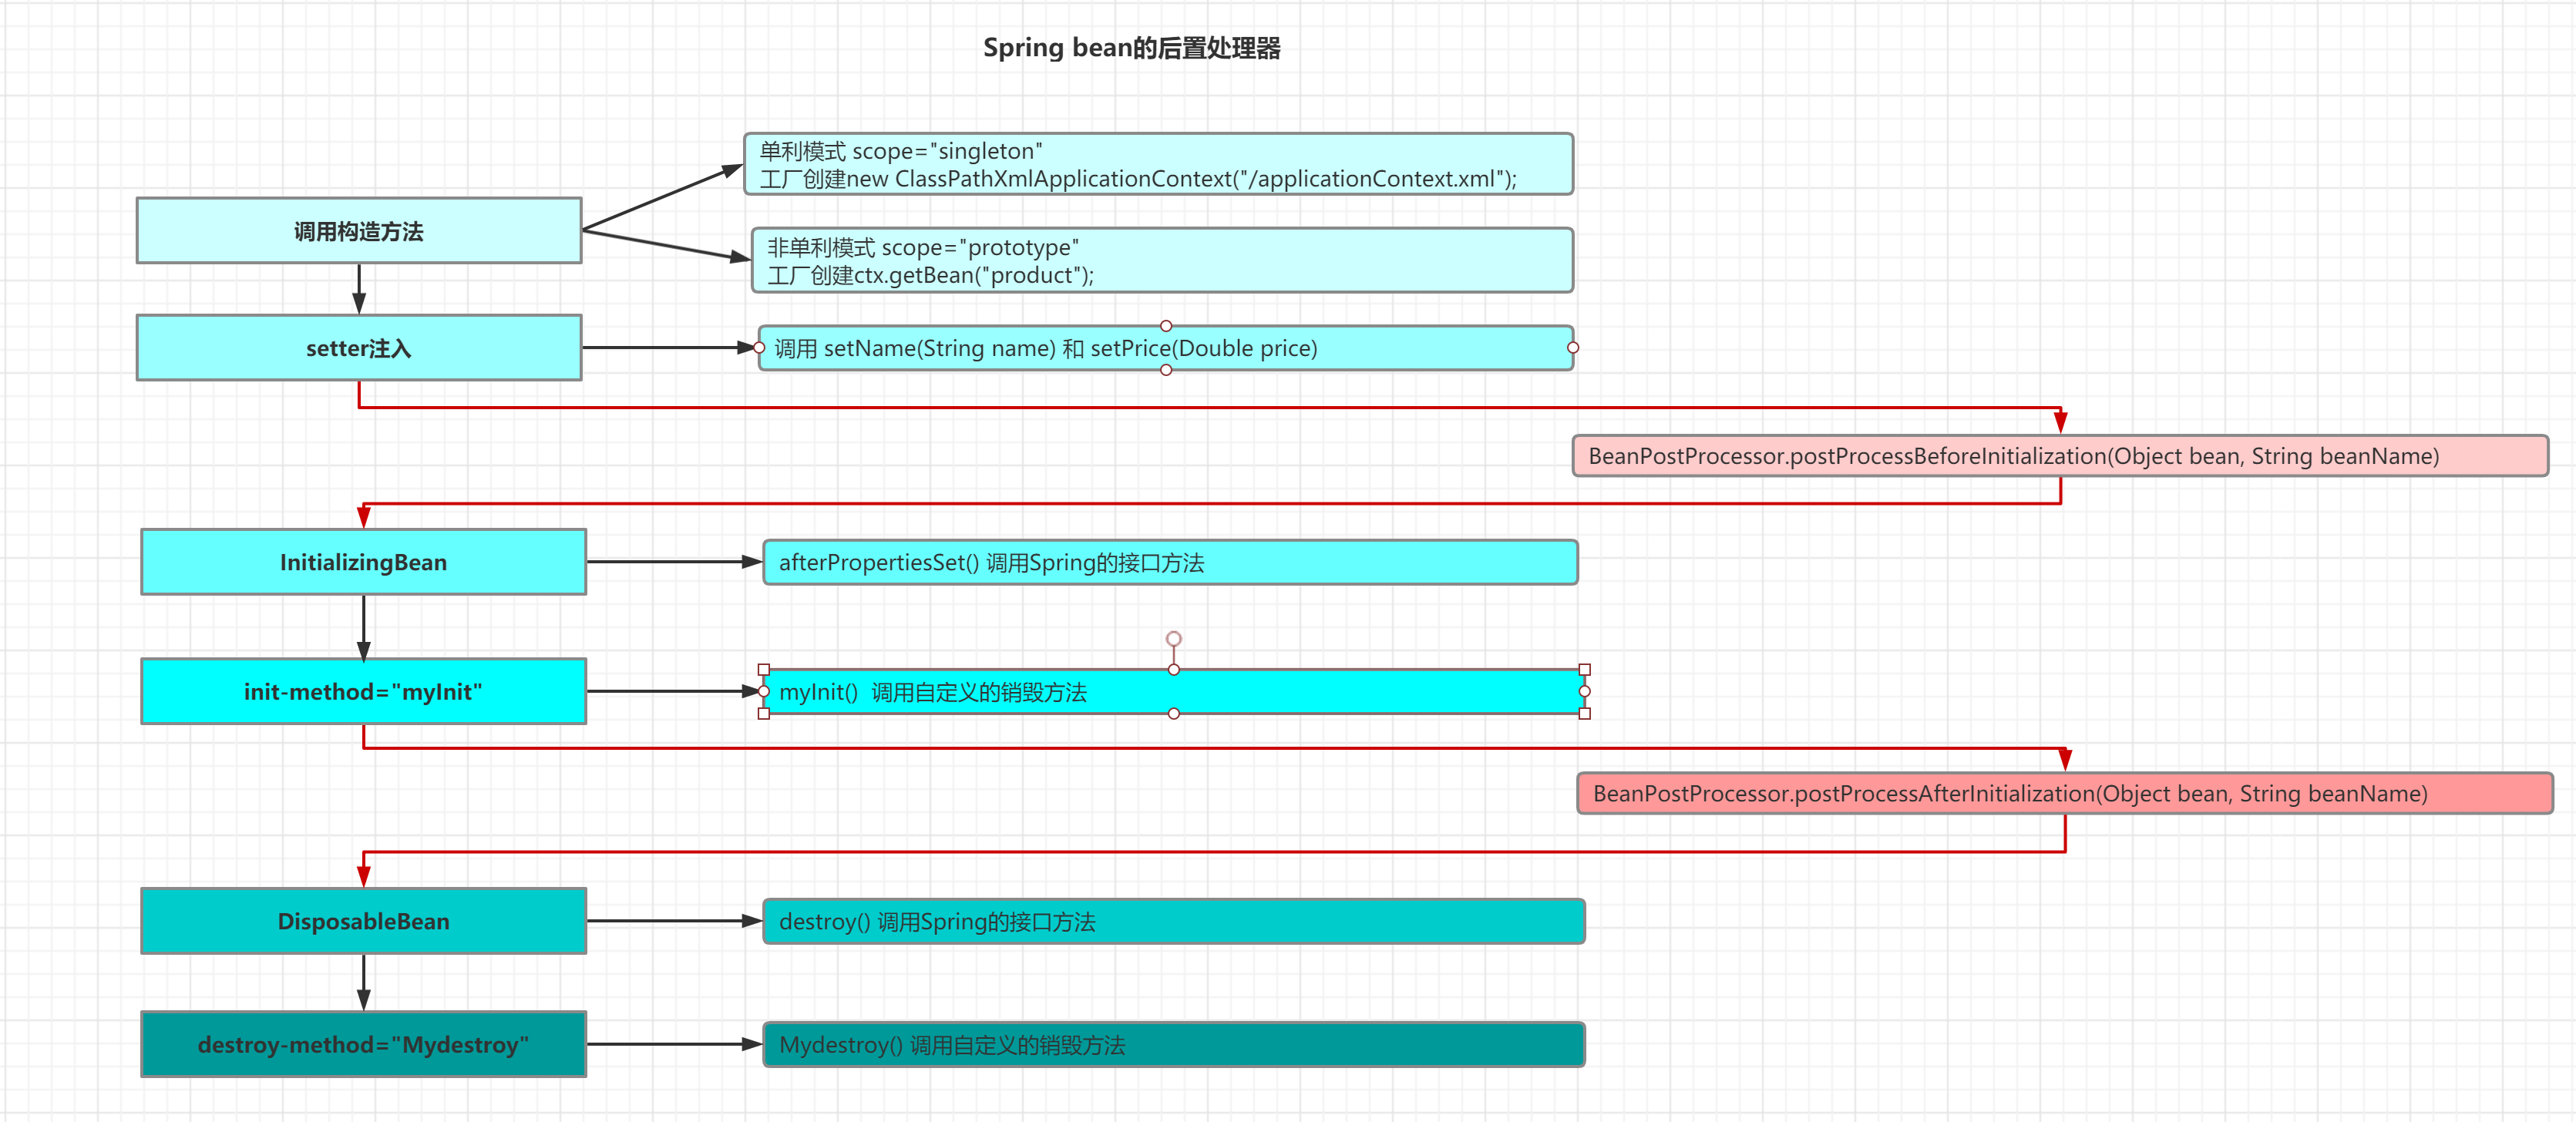This screenshot has height=1122, width=2576.
Task: Select the postProcessAfterInitialization box
Action: [2065, 793]
